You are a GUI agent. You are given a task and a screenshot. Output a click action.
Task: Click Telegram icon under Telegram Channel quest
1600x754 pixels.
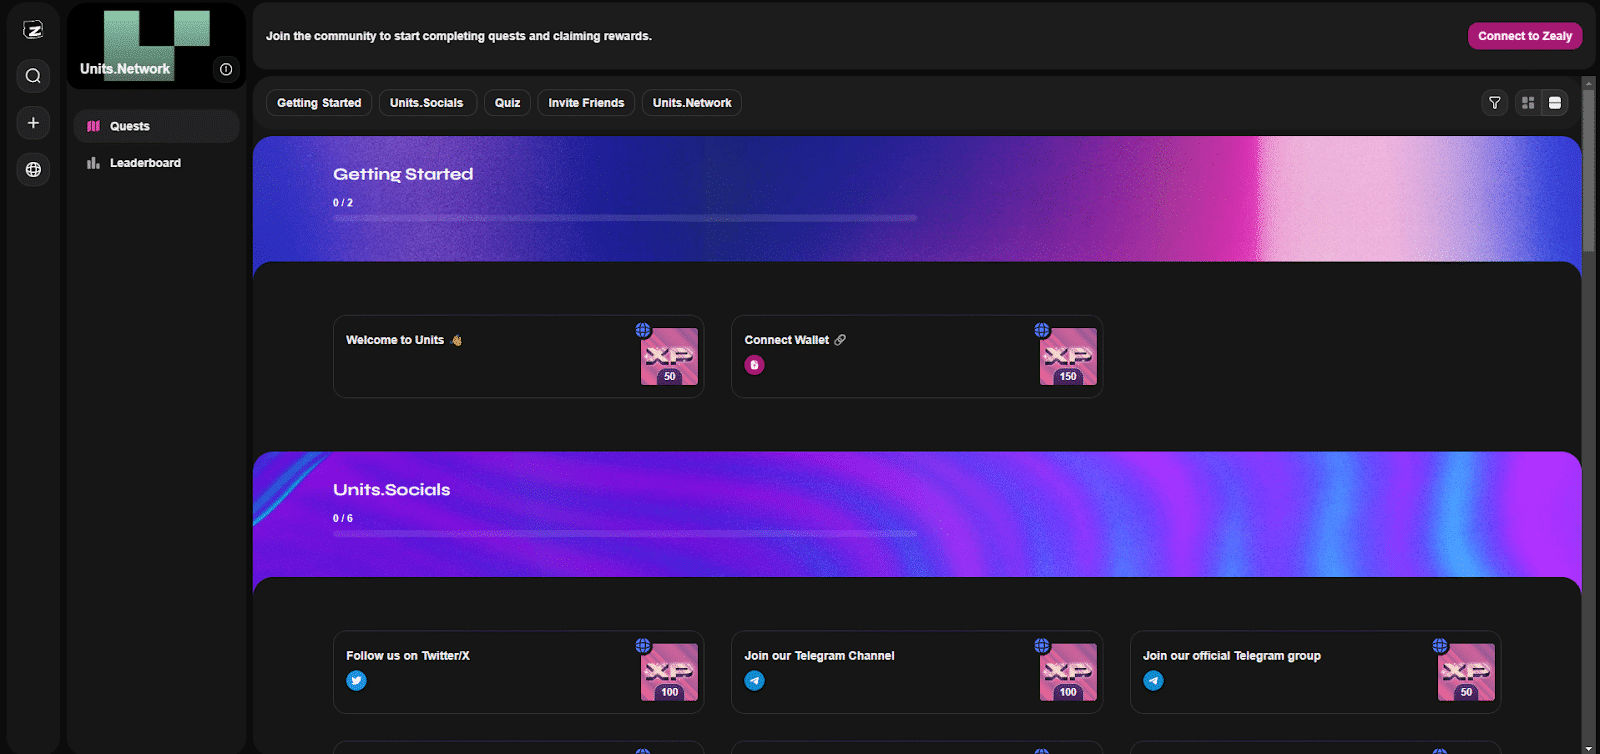tap(755, 681)
